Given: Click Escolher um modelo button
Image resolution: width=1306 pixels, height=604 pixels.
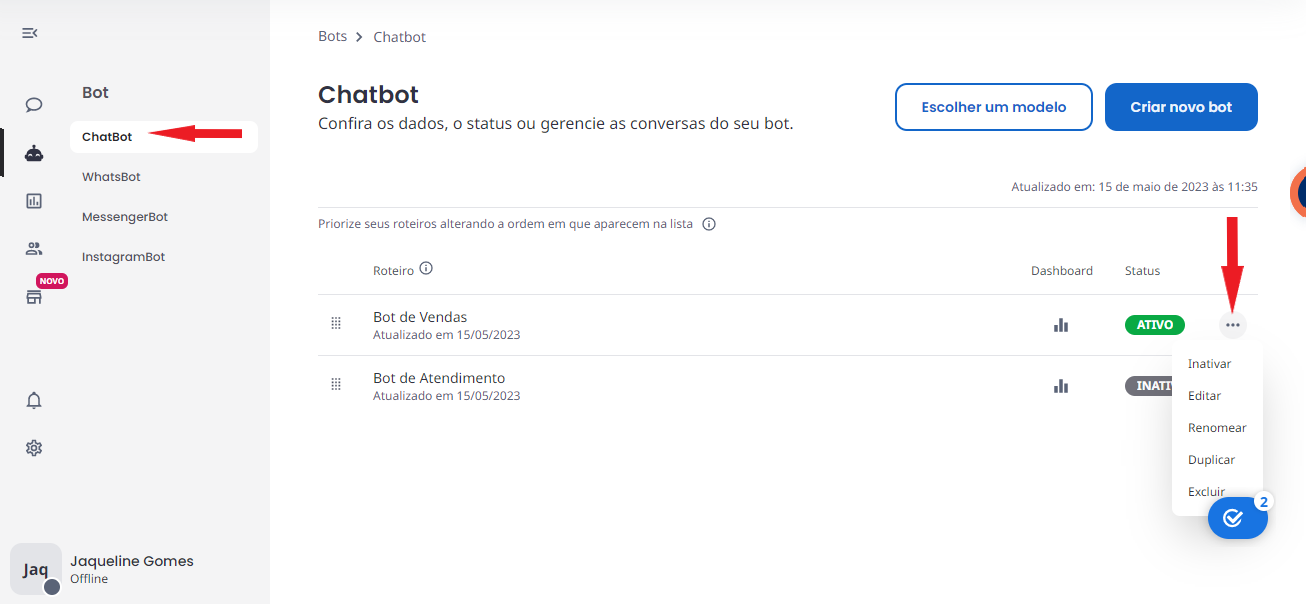Looking at the screenshot, I should pyautogui.click(x=994, y=107).
